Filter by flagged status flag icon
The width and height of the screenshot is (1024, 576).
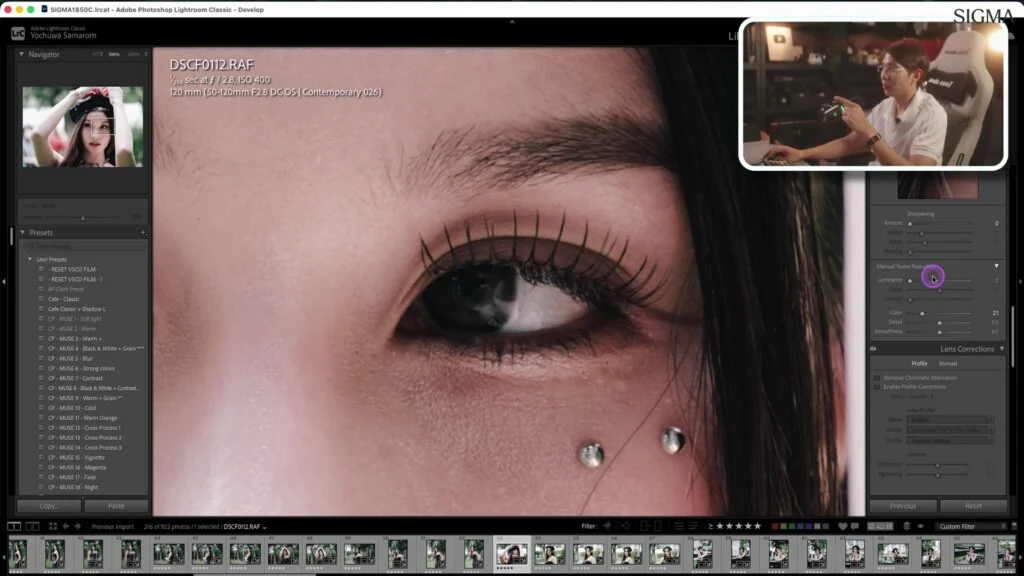click(607, 526)
